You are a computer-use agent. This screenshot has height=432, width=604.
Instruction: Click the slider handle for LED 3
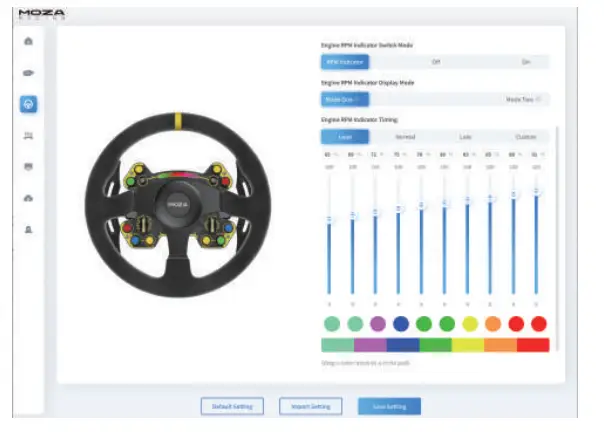(x=376, y=212)
